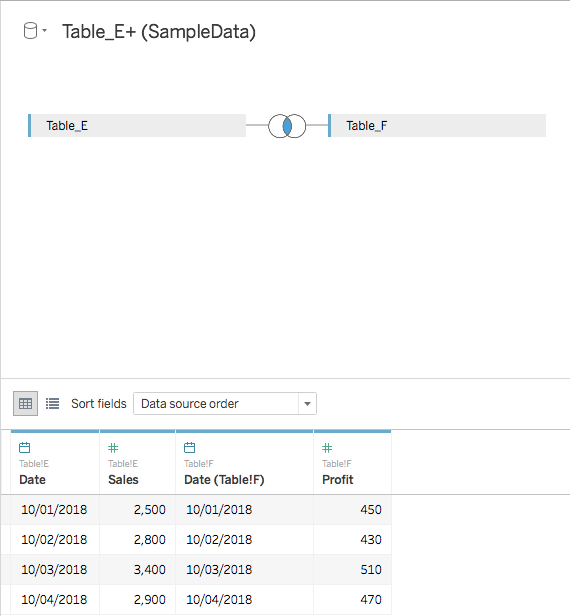Select the Profit column header
570x616 pixels.
[x=338, y=480]
